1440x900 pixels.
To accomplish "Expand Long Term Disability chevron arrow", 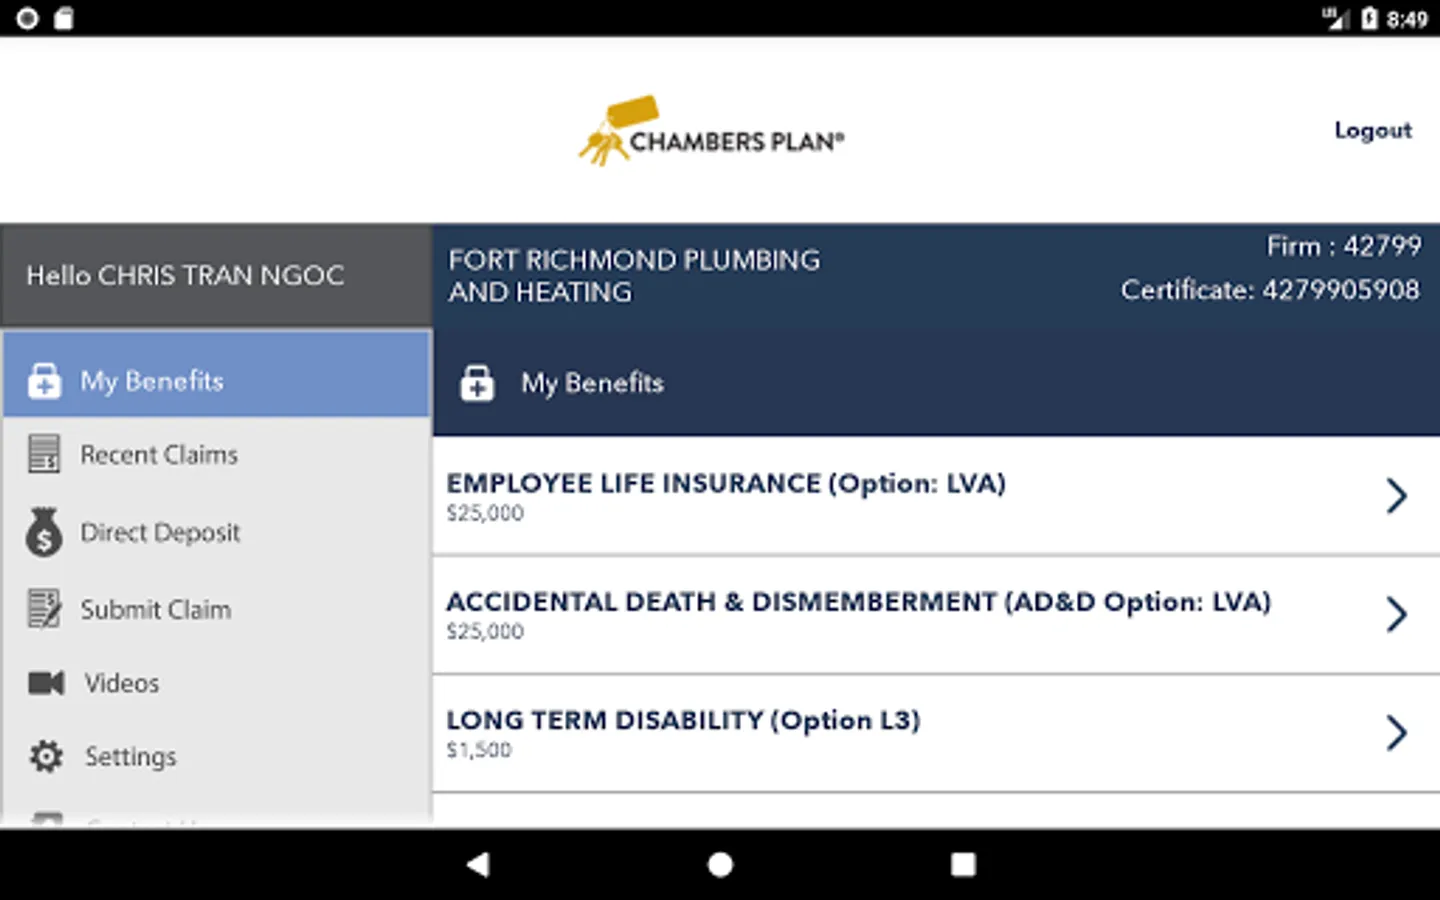I will tap(1397, 733).
